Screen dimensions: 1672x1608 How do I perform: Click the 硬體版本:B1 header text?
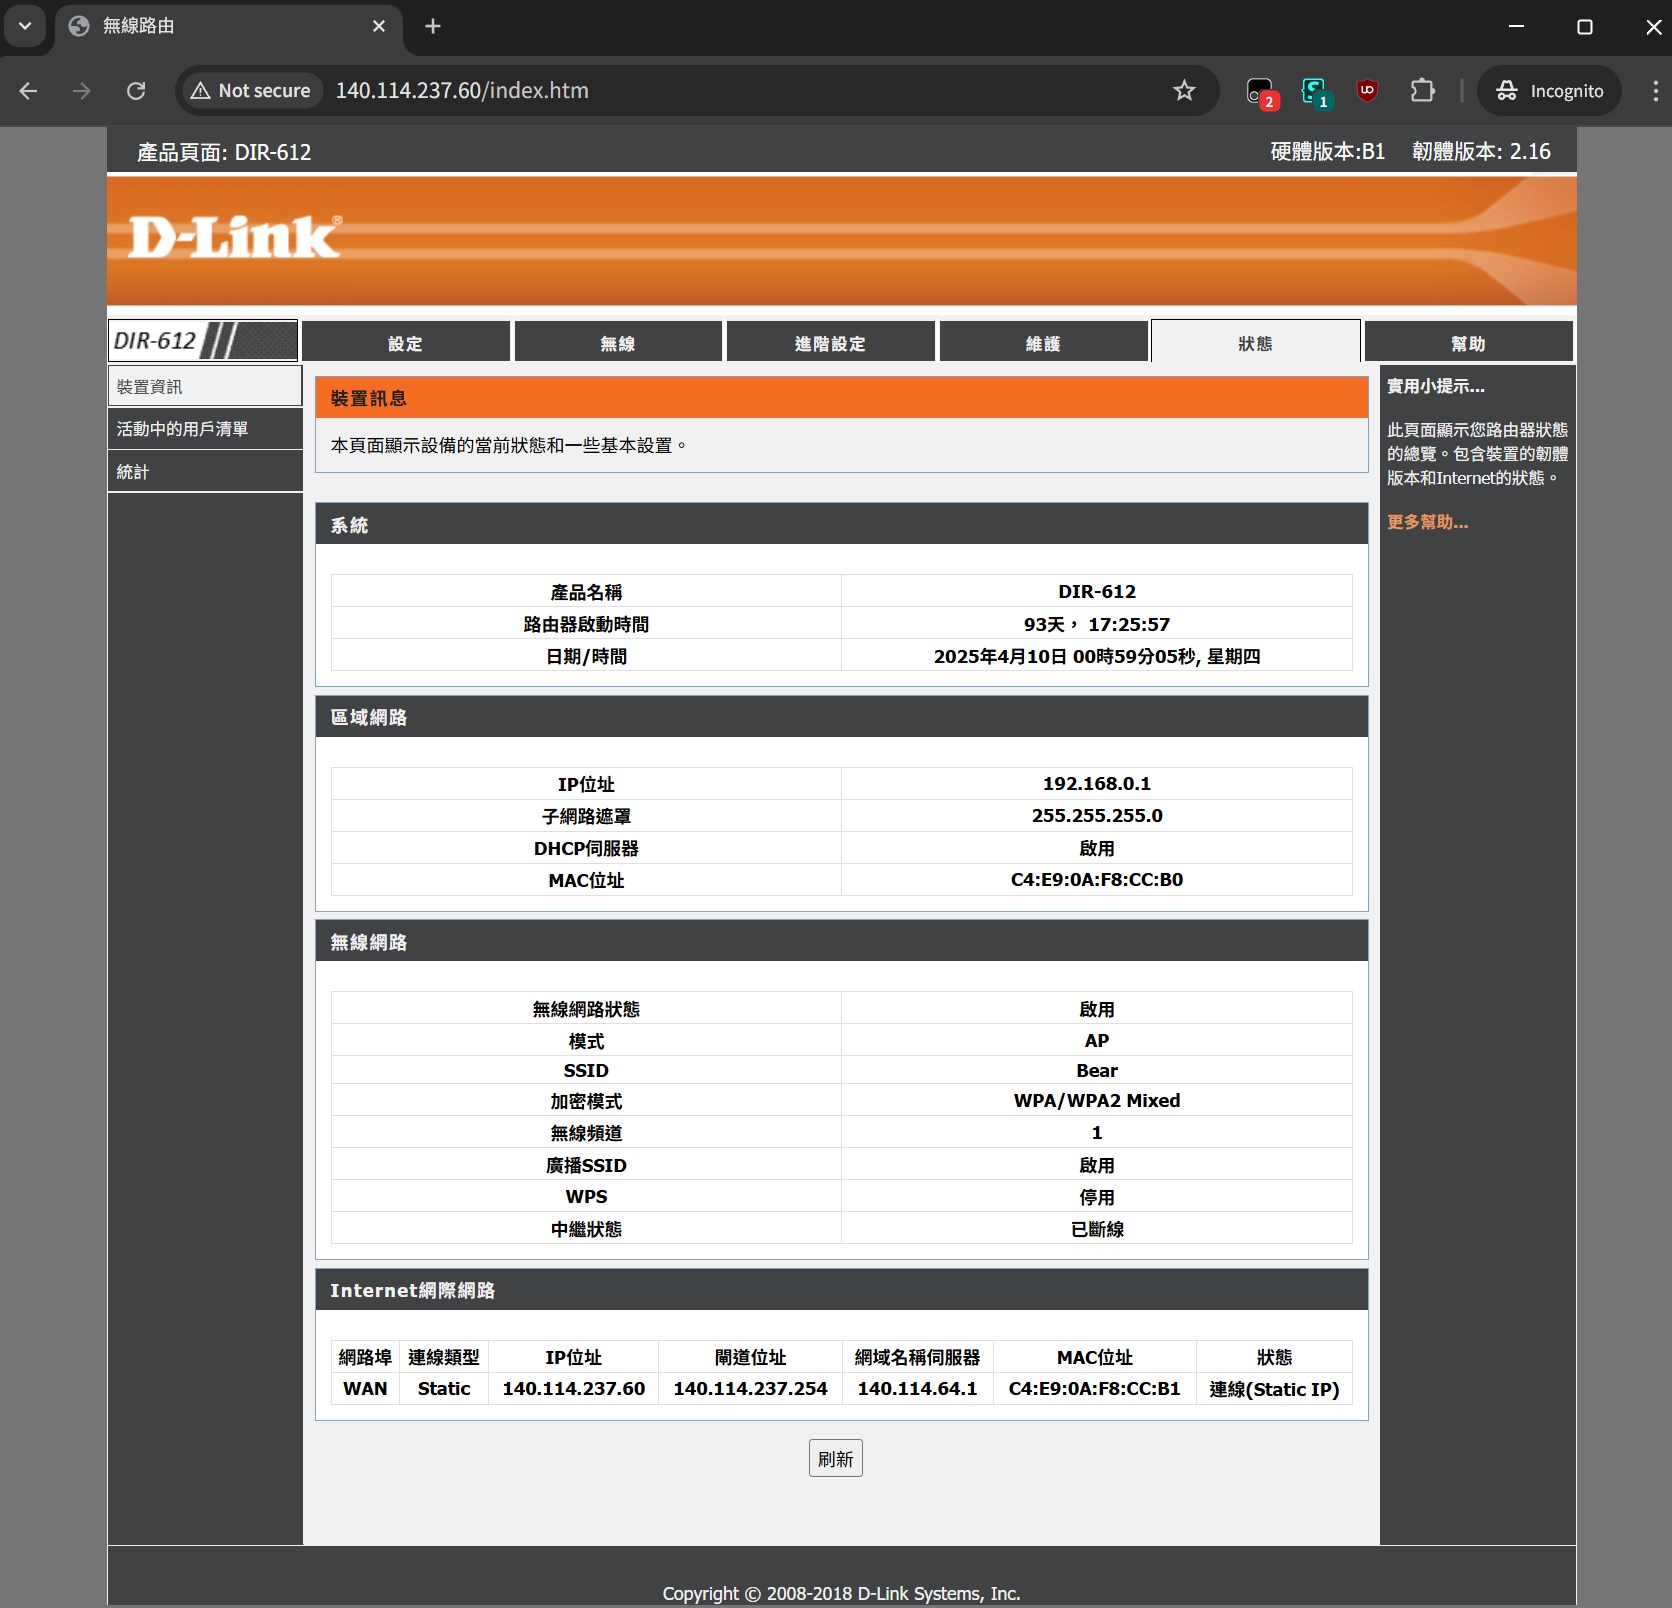pos(1327,151)
